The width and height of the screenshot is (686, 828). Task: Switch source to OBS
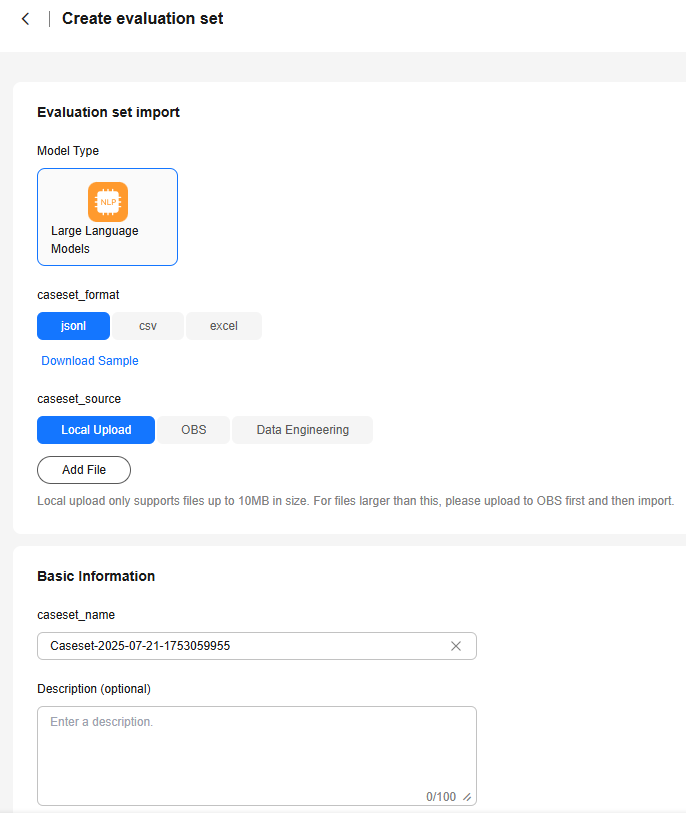(194, 430)
